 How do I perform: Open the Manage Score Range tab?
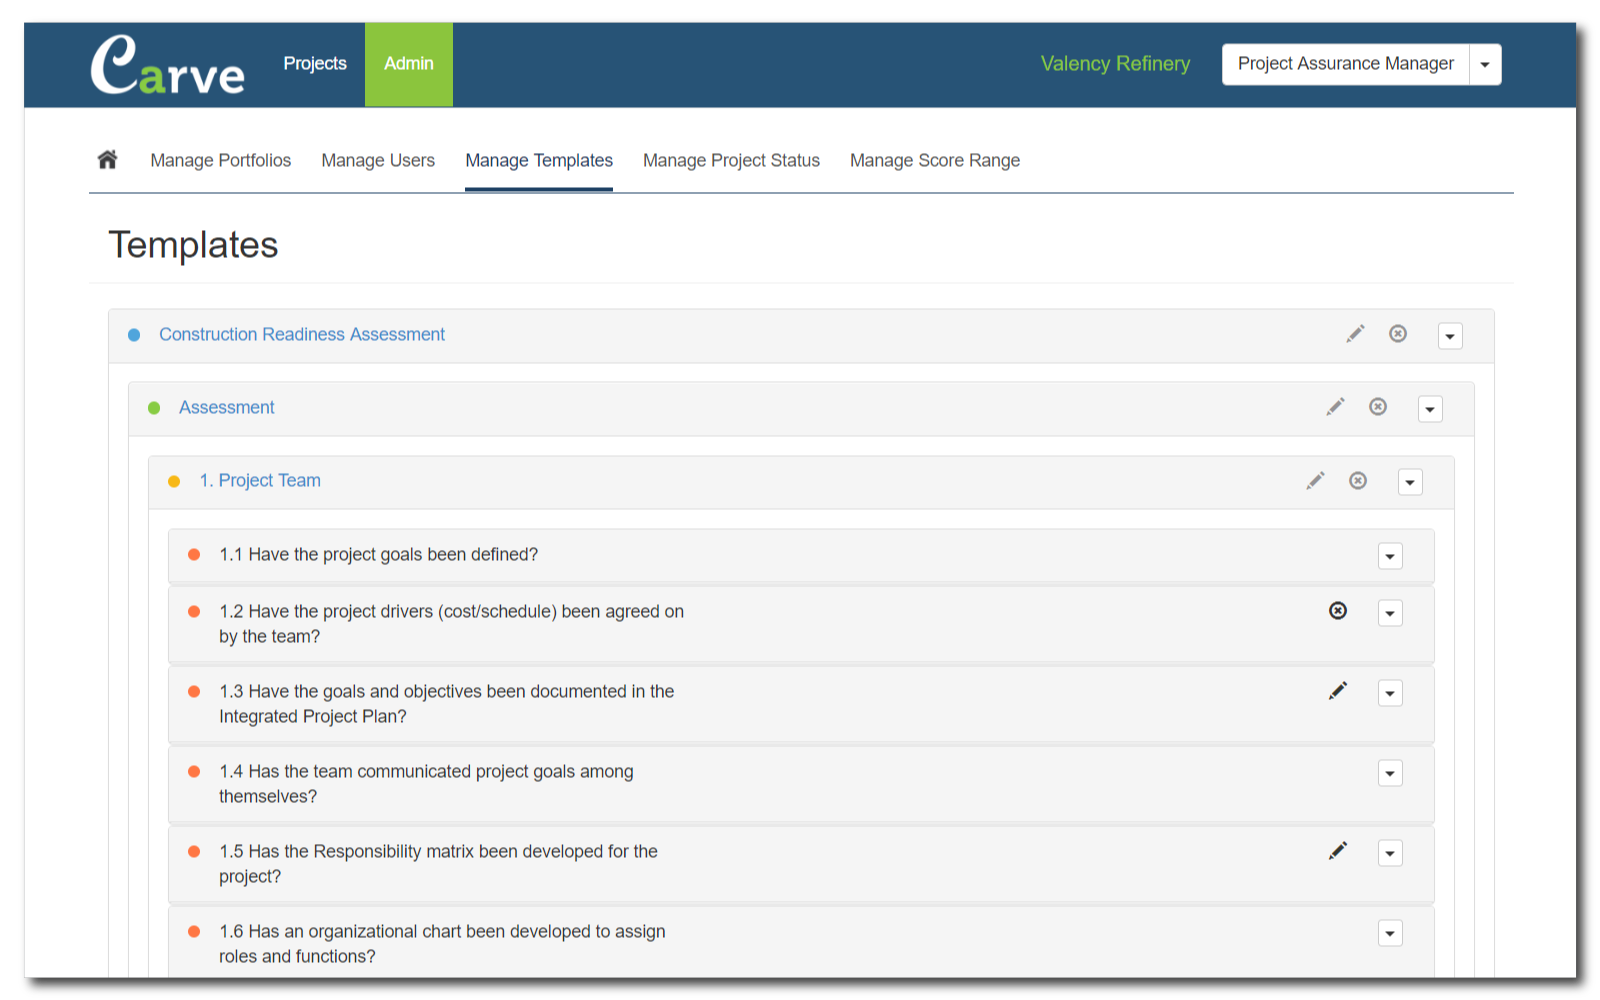(x=935, y=160)
